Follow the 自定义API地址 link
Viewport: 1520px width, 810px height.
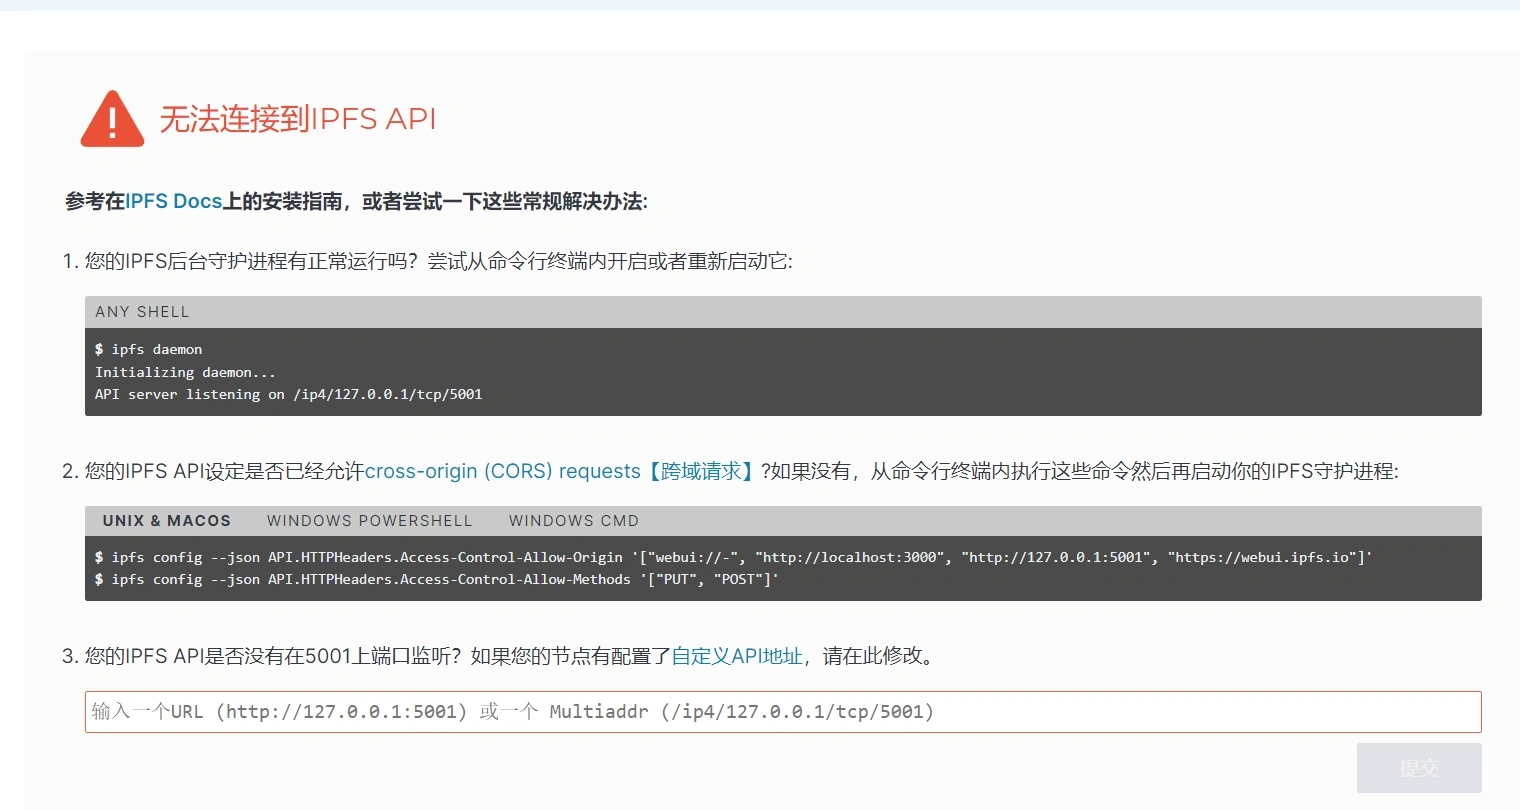[737, 656]
